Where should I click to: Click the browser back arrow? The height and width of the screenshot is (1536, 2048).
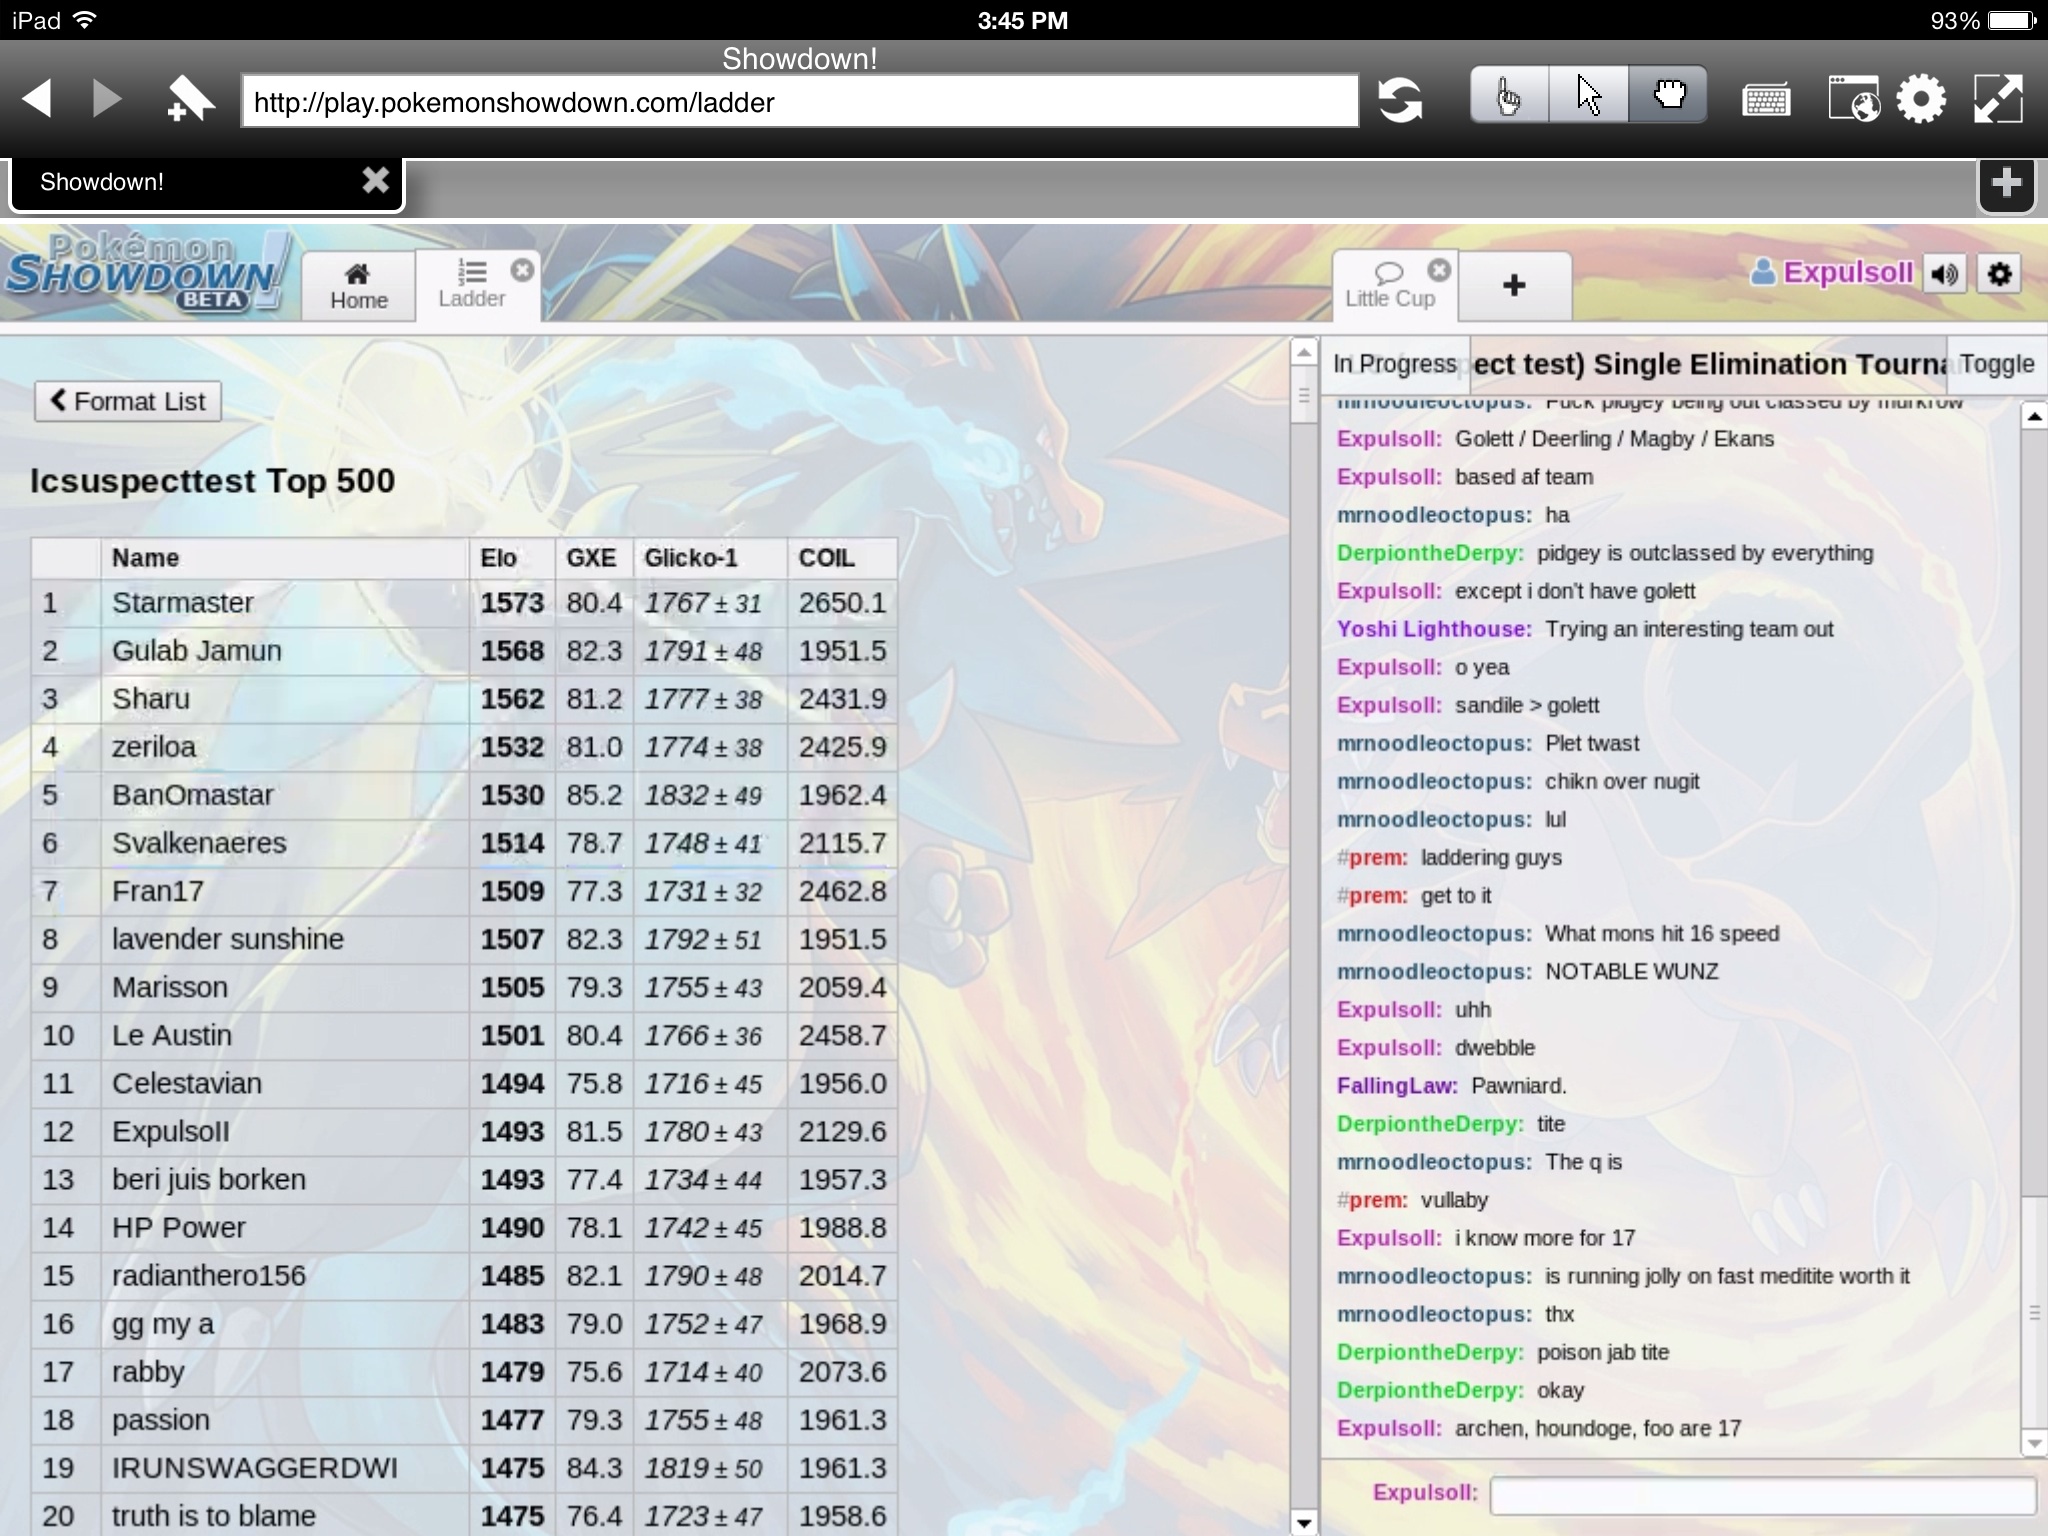click(38, 100)
